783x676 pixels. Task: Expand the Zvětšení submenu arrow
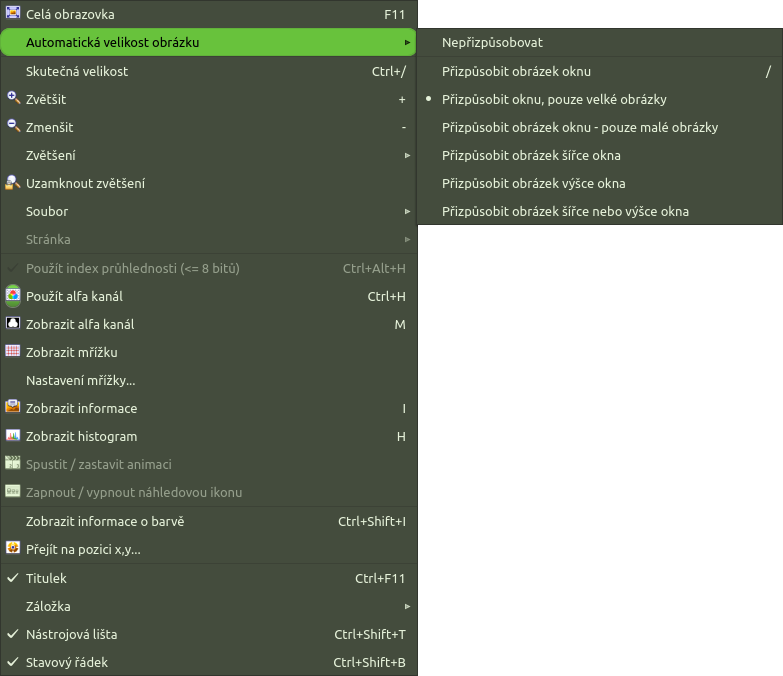[407, 155]
